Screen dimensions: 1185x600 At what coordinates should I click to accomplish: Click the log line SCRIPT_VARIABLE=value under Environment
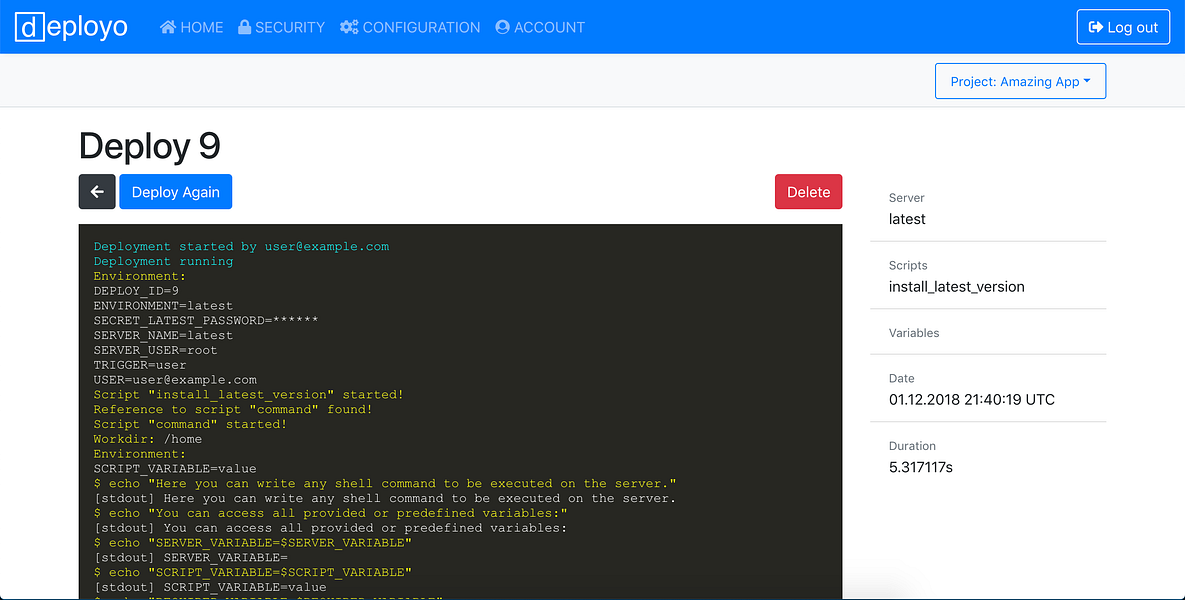click(x=175, y=469)
